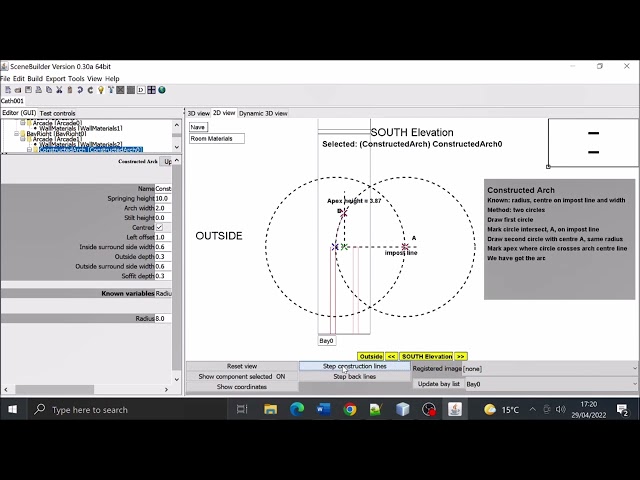
Task: Open the Known variables dropdown
Action: click(x=164, y=294)
